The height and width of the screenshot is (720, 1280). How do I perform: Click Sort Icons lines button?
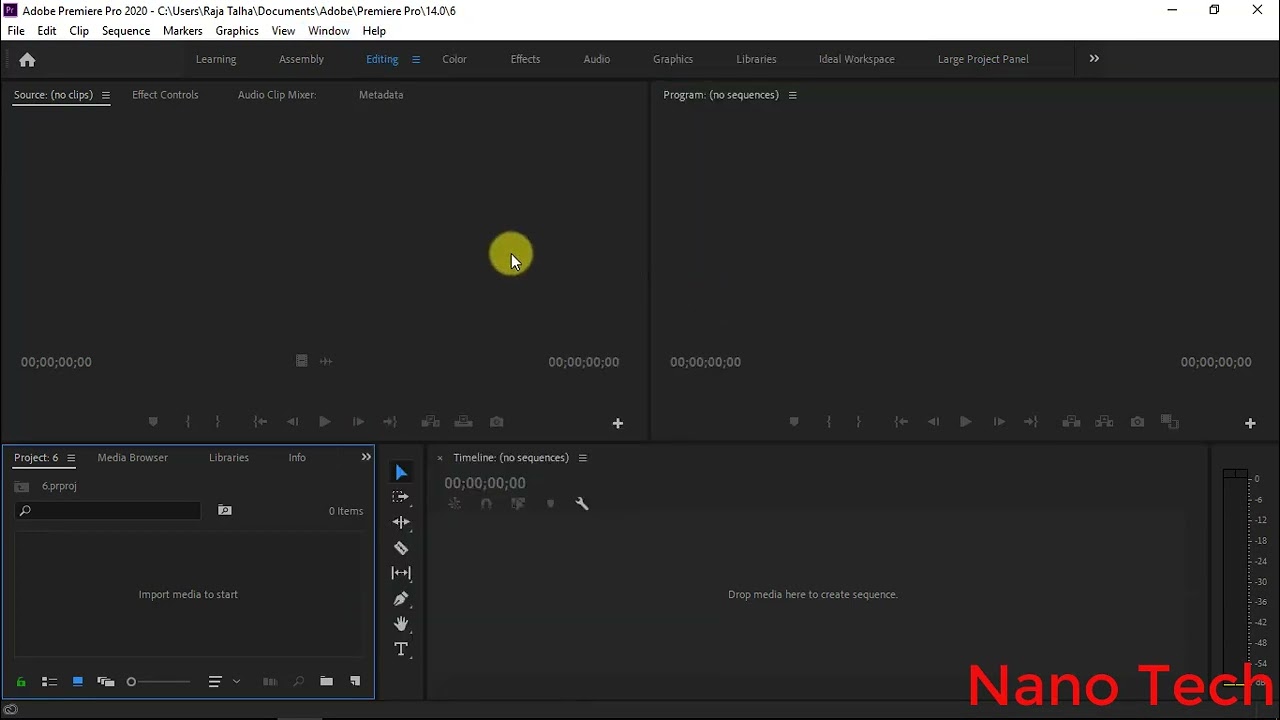pyautogui.click(x=215, y=682)
